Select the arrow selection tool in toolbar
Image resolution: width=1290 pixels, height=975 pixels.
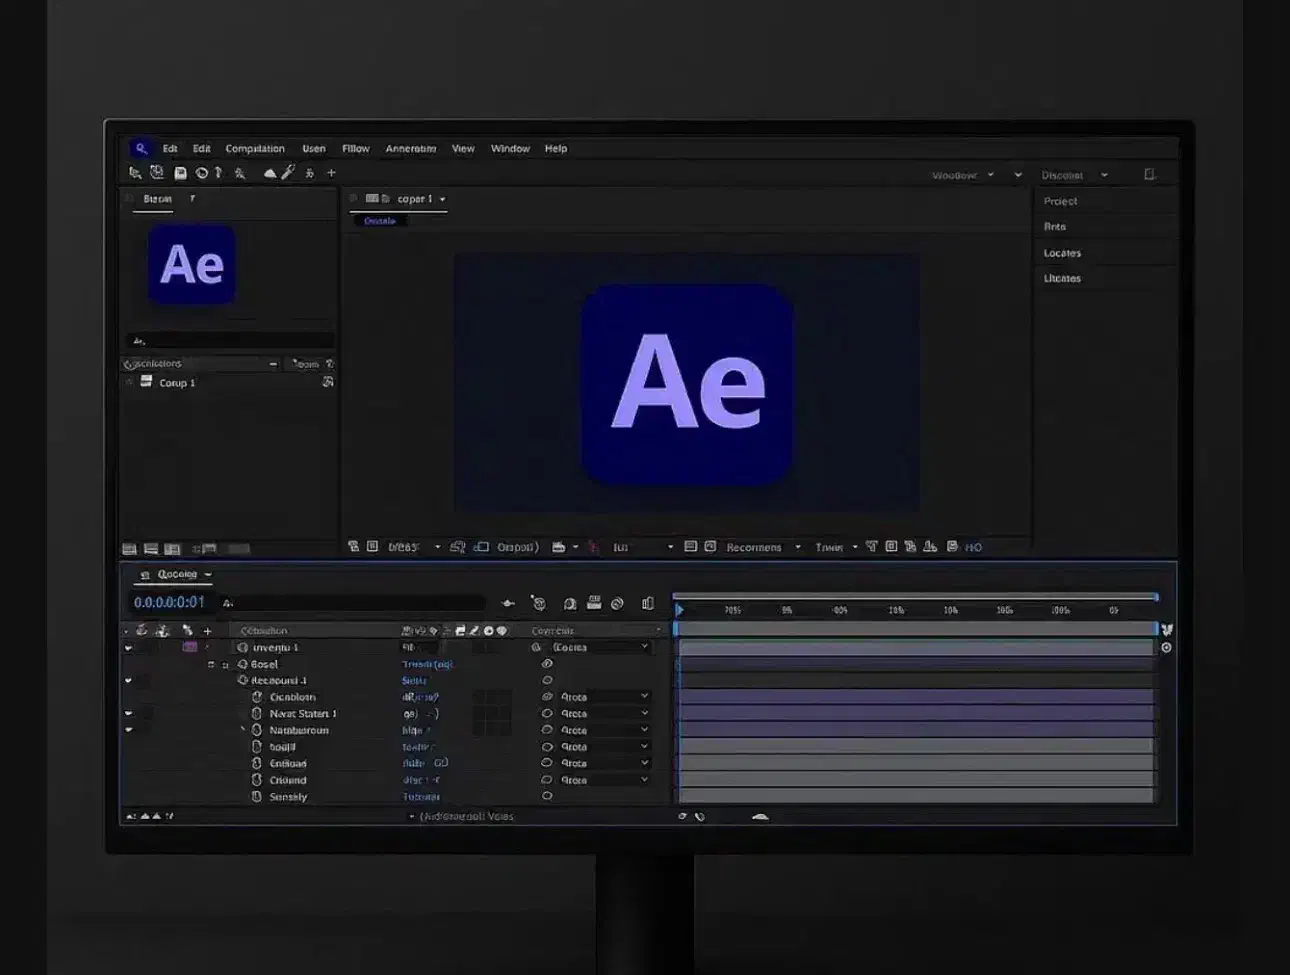(135, 173)
